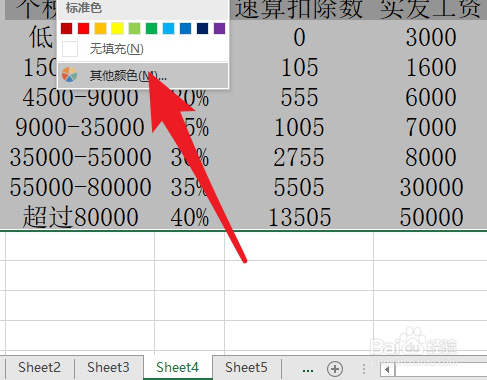Select deduction cell with value 105
Viewport: 487px width, 380px height.
click(x=299, y=67)
